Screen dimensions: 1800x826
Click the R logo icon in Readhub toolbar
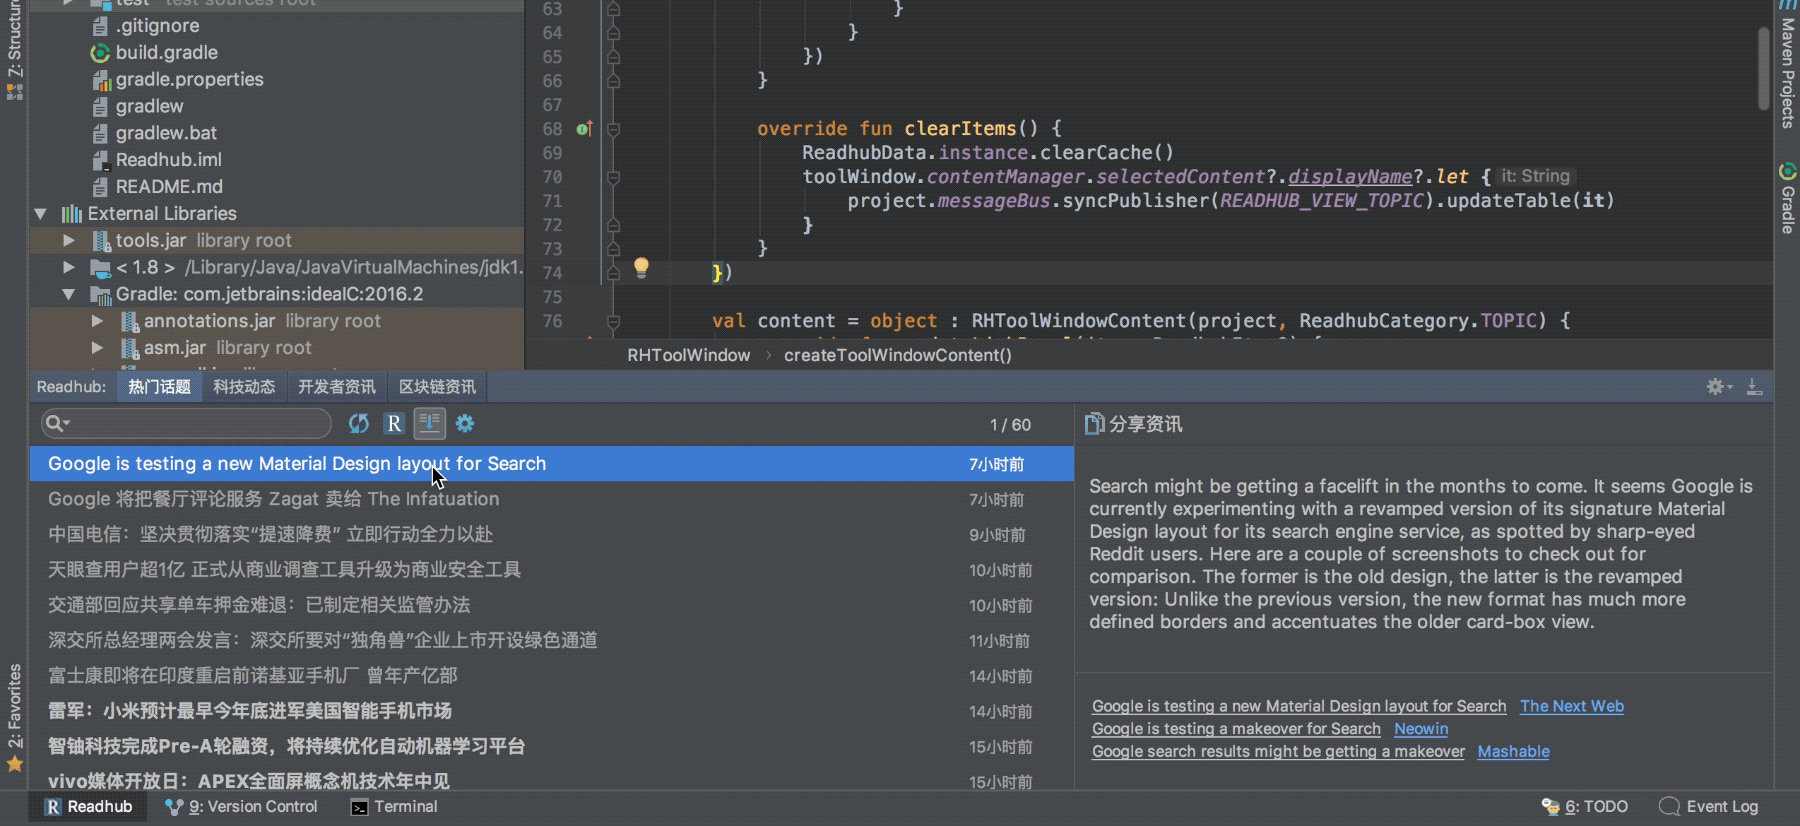click(x=394, y=424)
